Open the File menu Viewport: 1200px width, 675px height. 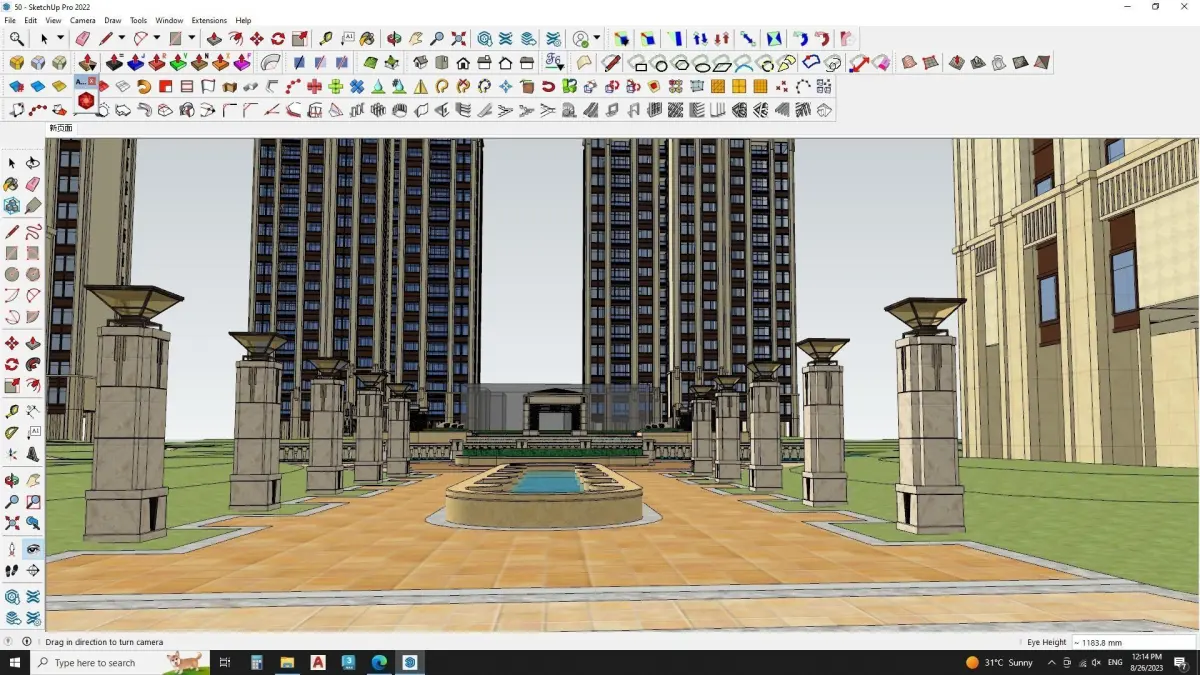[x=10, y=20]
